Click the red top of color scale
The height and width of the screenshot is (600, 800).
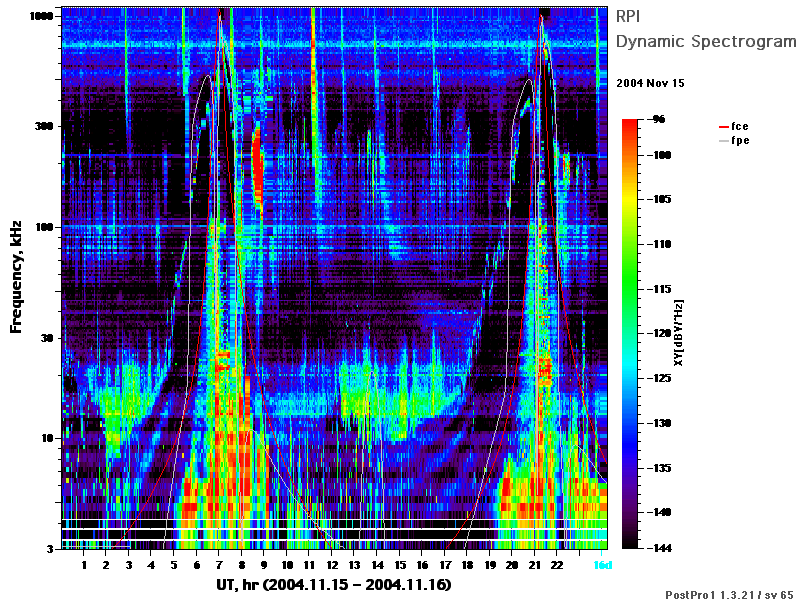pos(630,124)
